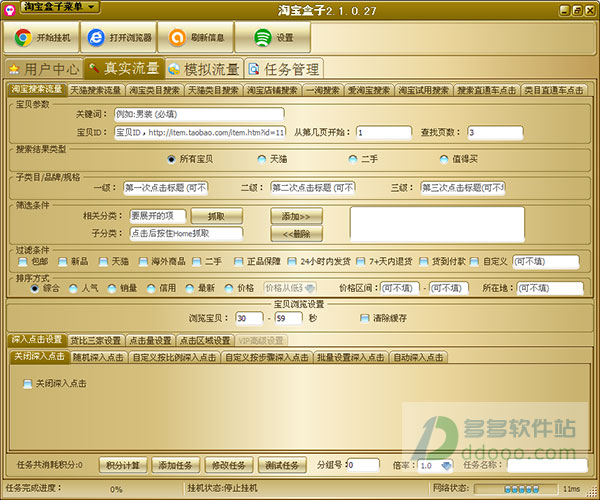Select 最新 sort radio button
Image resolution: width=600 pixels, height=500 pixels.
(x=190, y=288)
